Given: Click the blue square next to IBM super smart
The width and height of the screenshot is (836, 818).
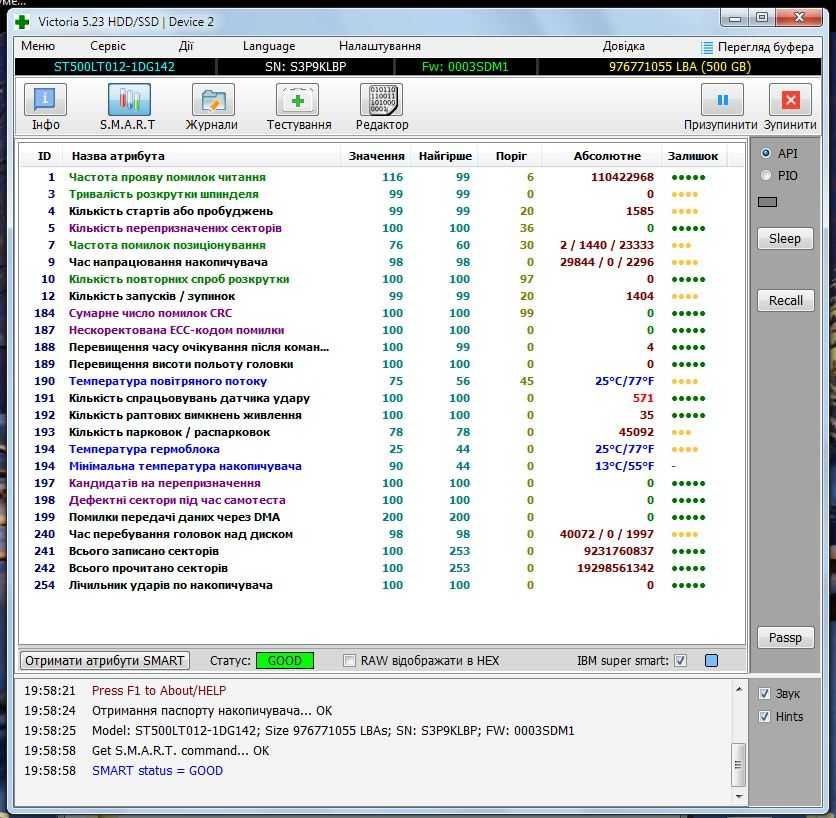Looking at the screenshot, I should (x=711, y=661).
